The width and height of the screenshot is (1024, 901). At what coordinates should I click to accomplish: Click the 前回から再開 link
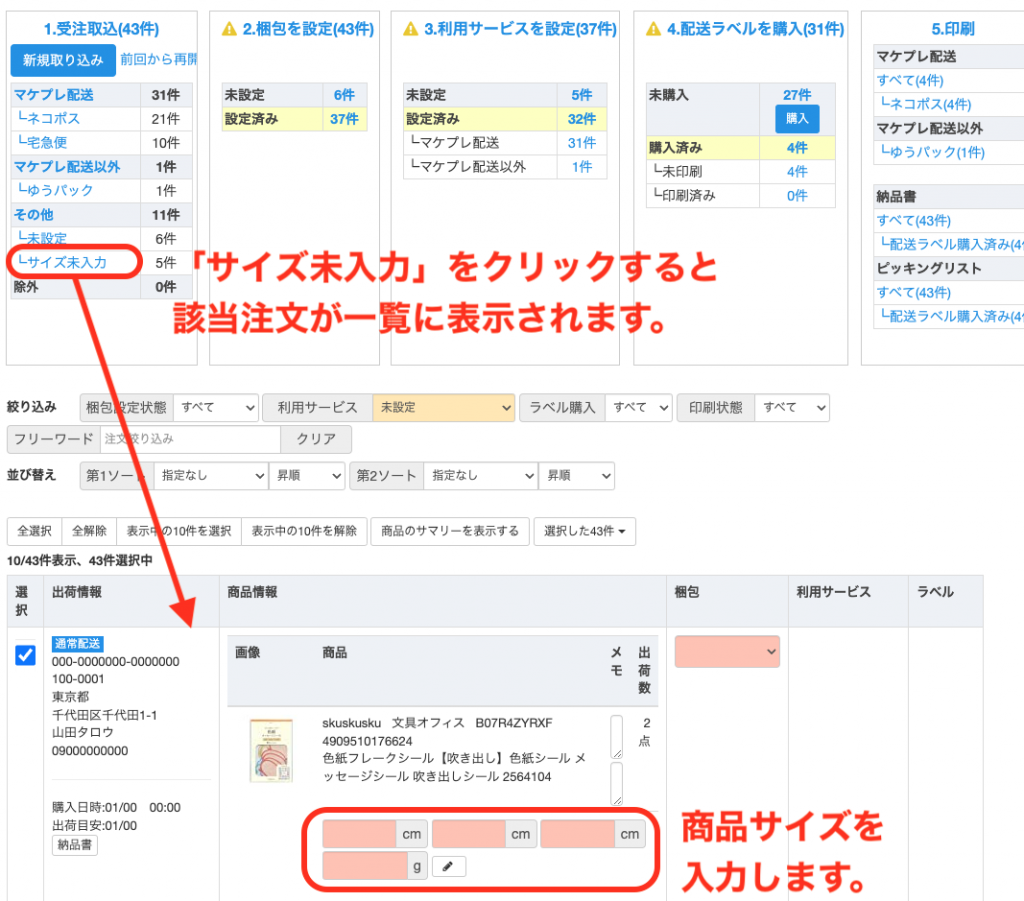159,59
